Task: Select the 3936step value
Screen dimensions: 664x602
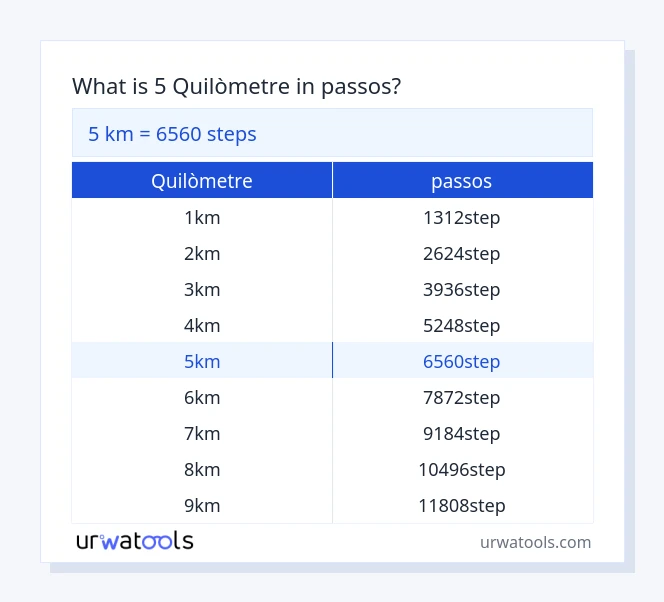Action: [x=462, y=289]
